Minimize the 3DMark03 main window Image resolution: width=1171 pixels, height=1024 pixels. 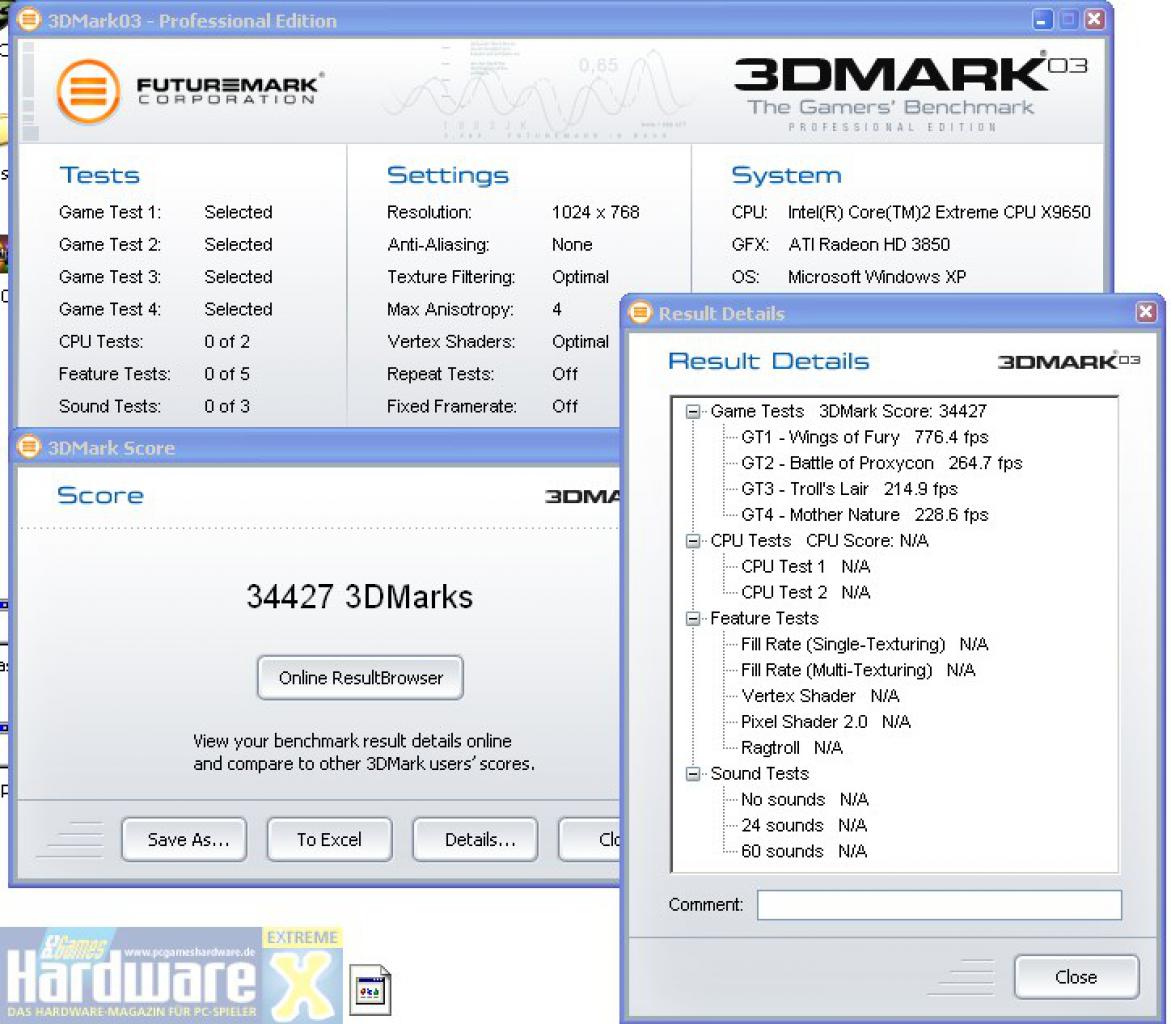(x=1042, y=19)
